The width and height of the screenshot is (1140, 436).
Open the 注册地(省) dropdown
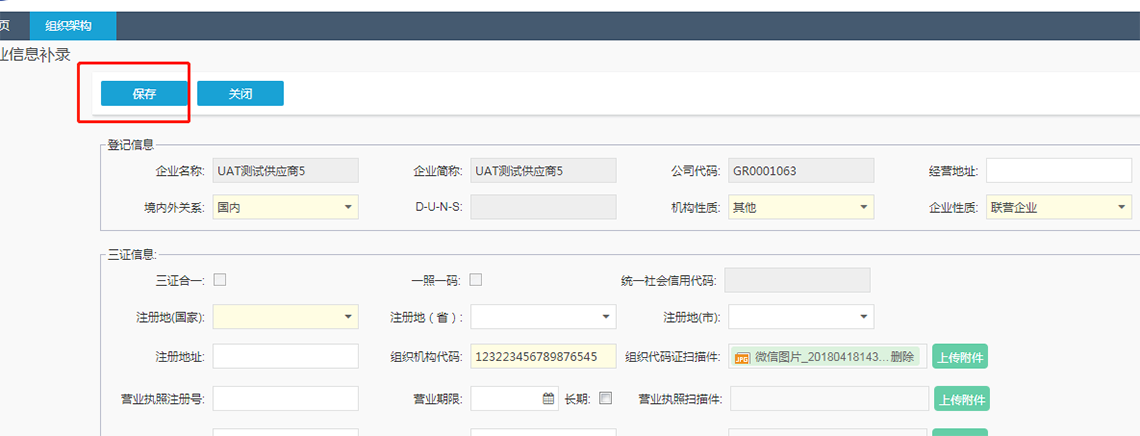tap(605, 317)
